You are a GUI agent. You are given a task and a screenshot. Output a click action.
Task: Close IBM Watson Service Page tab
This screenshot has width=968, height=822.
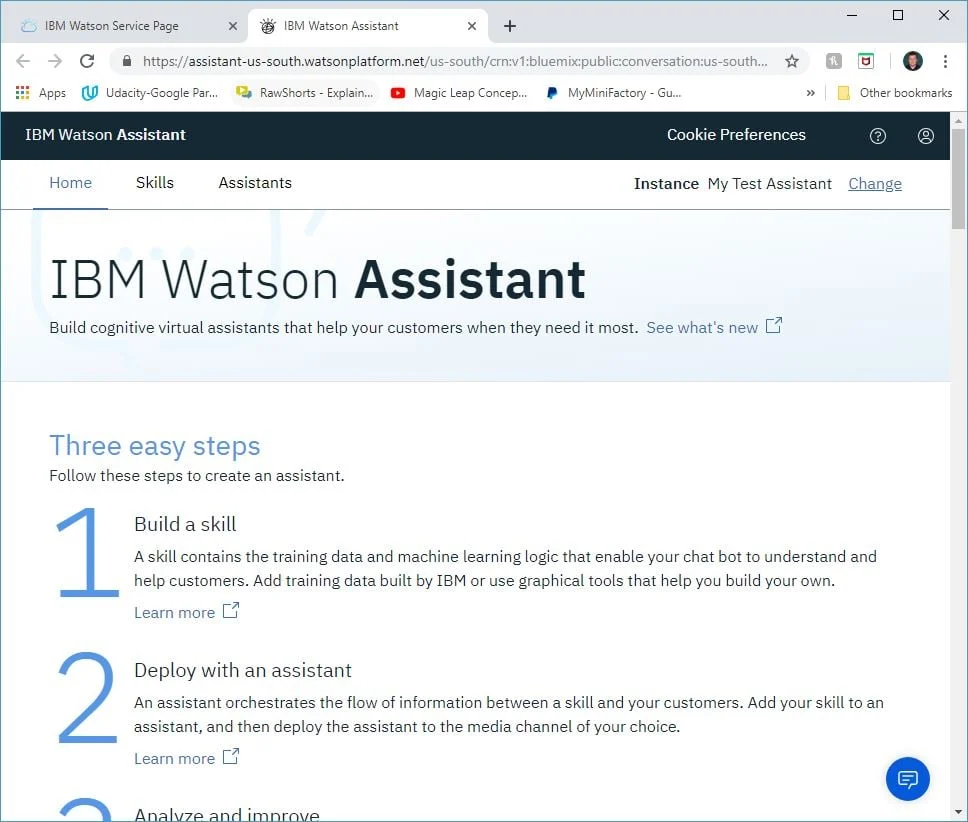233,26
